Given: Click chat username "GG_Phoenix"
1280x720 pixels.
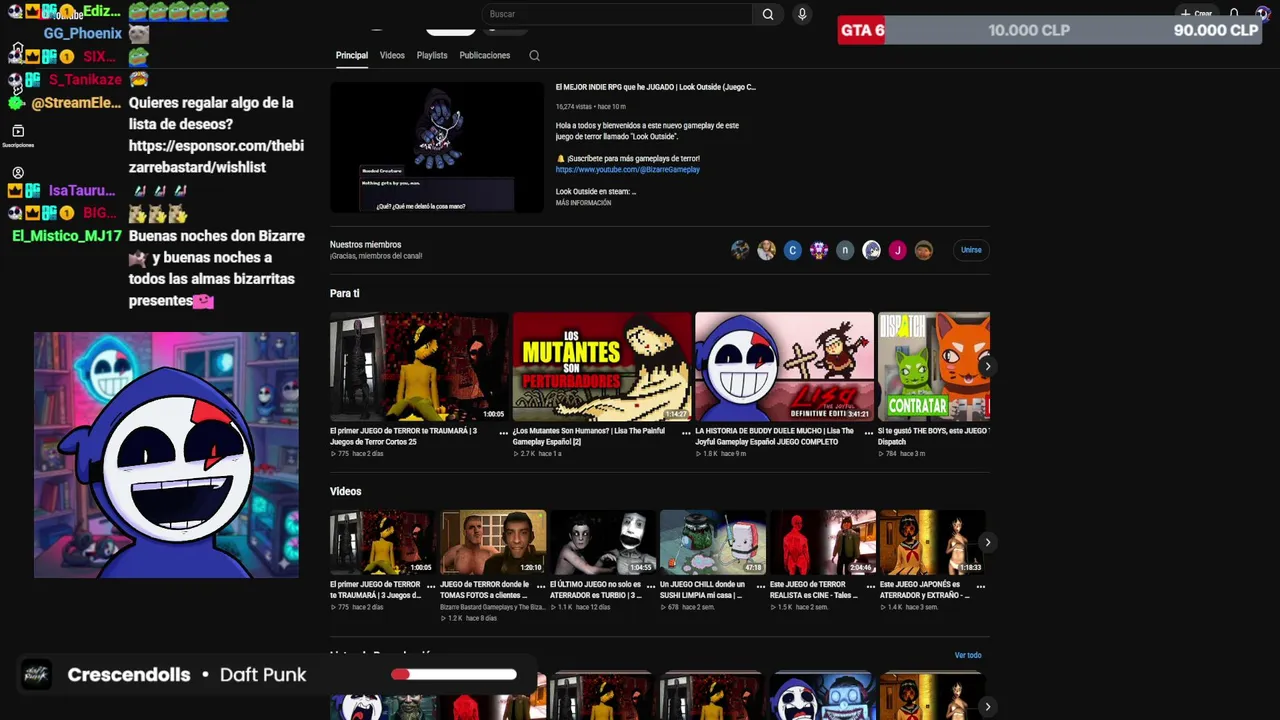Looking at the screenshot, I should coord(83,34).
